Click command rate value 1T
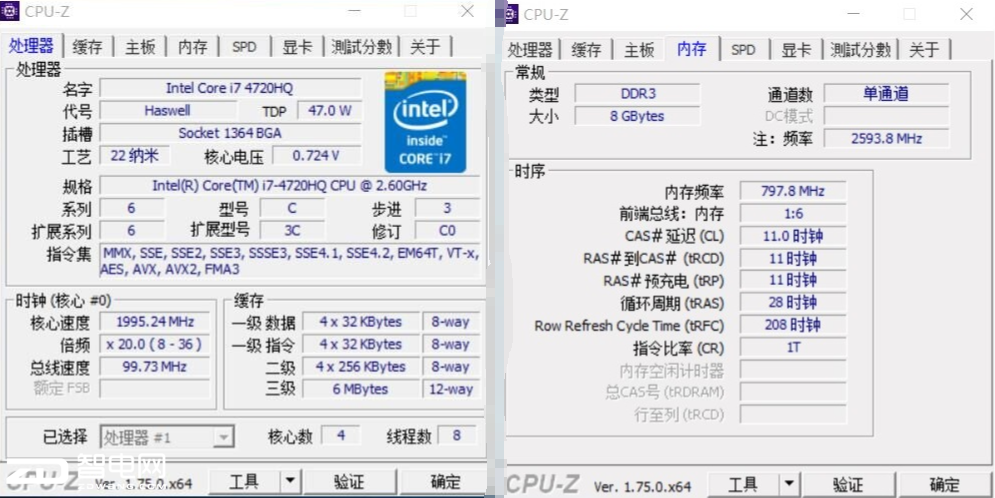The height and width of the screenshot is (498, 995). (x=793, y=348)
